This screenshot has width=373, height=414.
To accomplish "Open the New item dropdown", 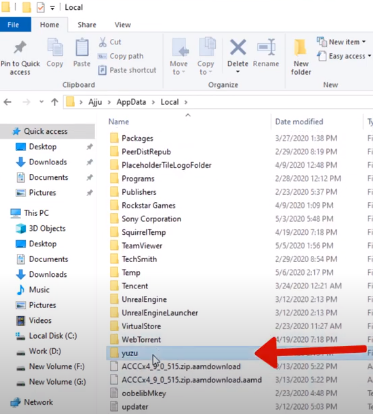I will 341,42.
